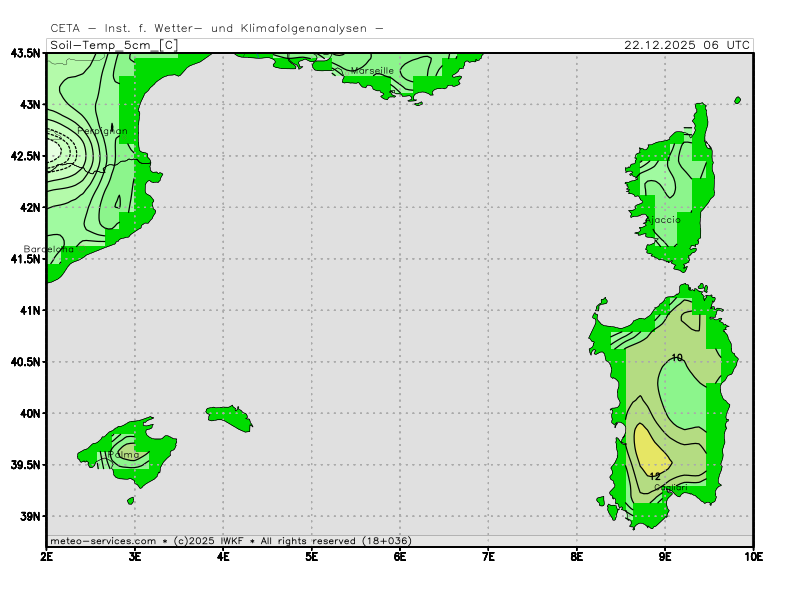This screenshot has width=800, height=600.
Task: Click the 10E longitude axis label
Action: click(x=752, y=555)
